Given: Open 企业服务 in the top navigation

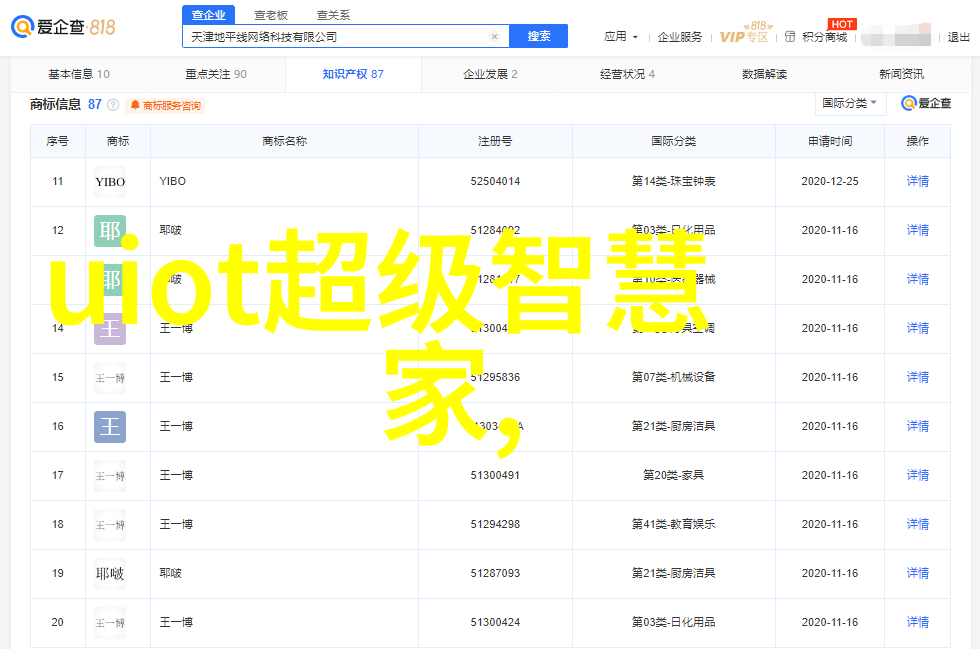Looking at the screenshot, I should tap(680, 37).
